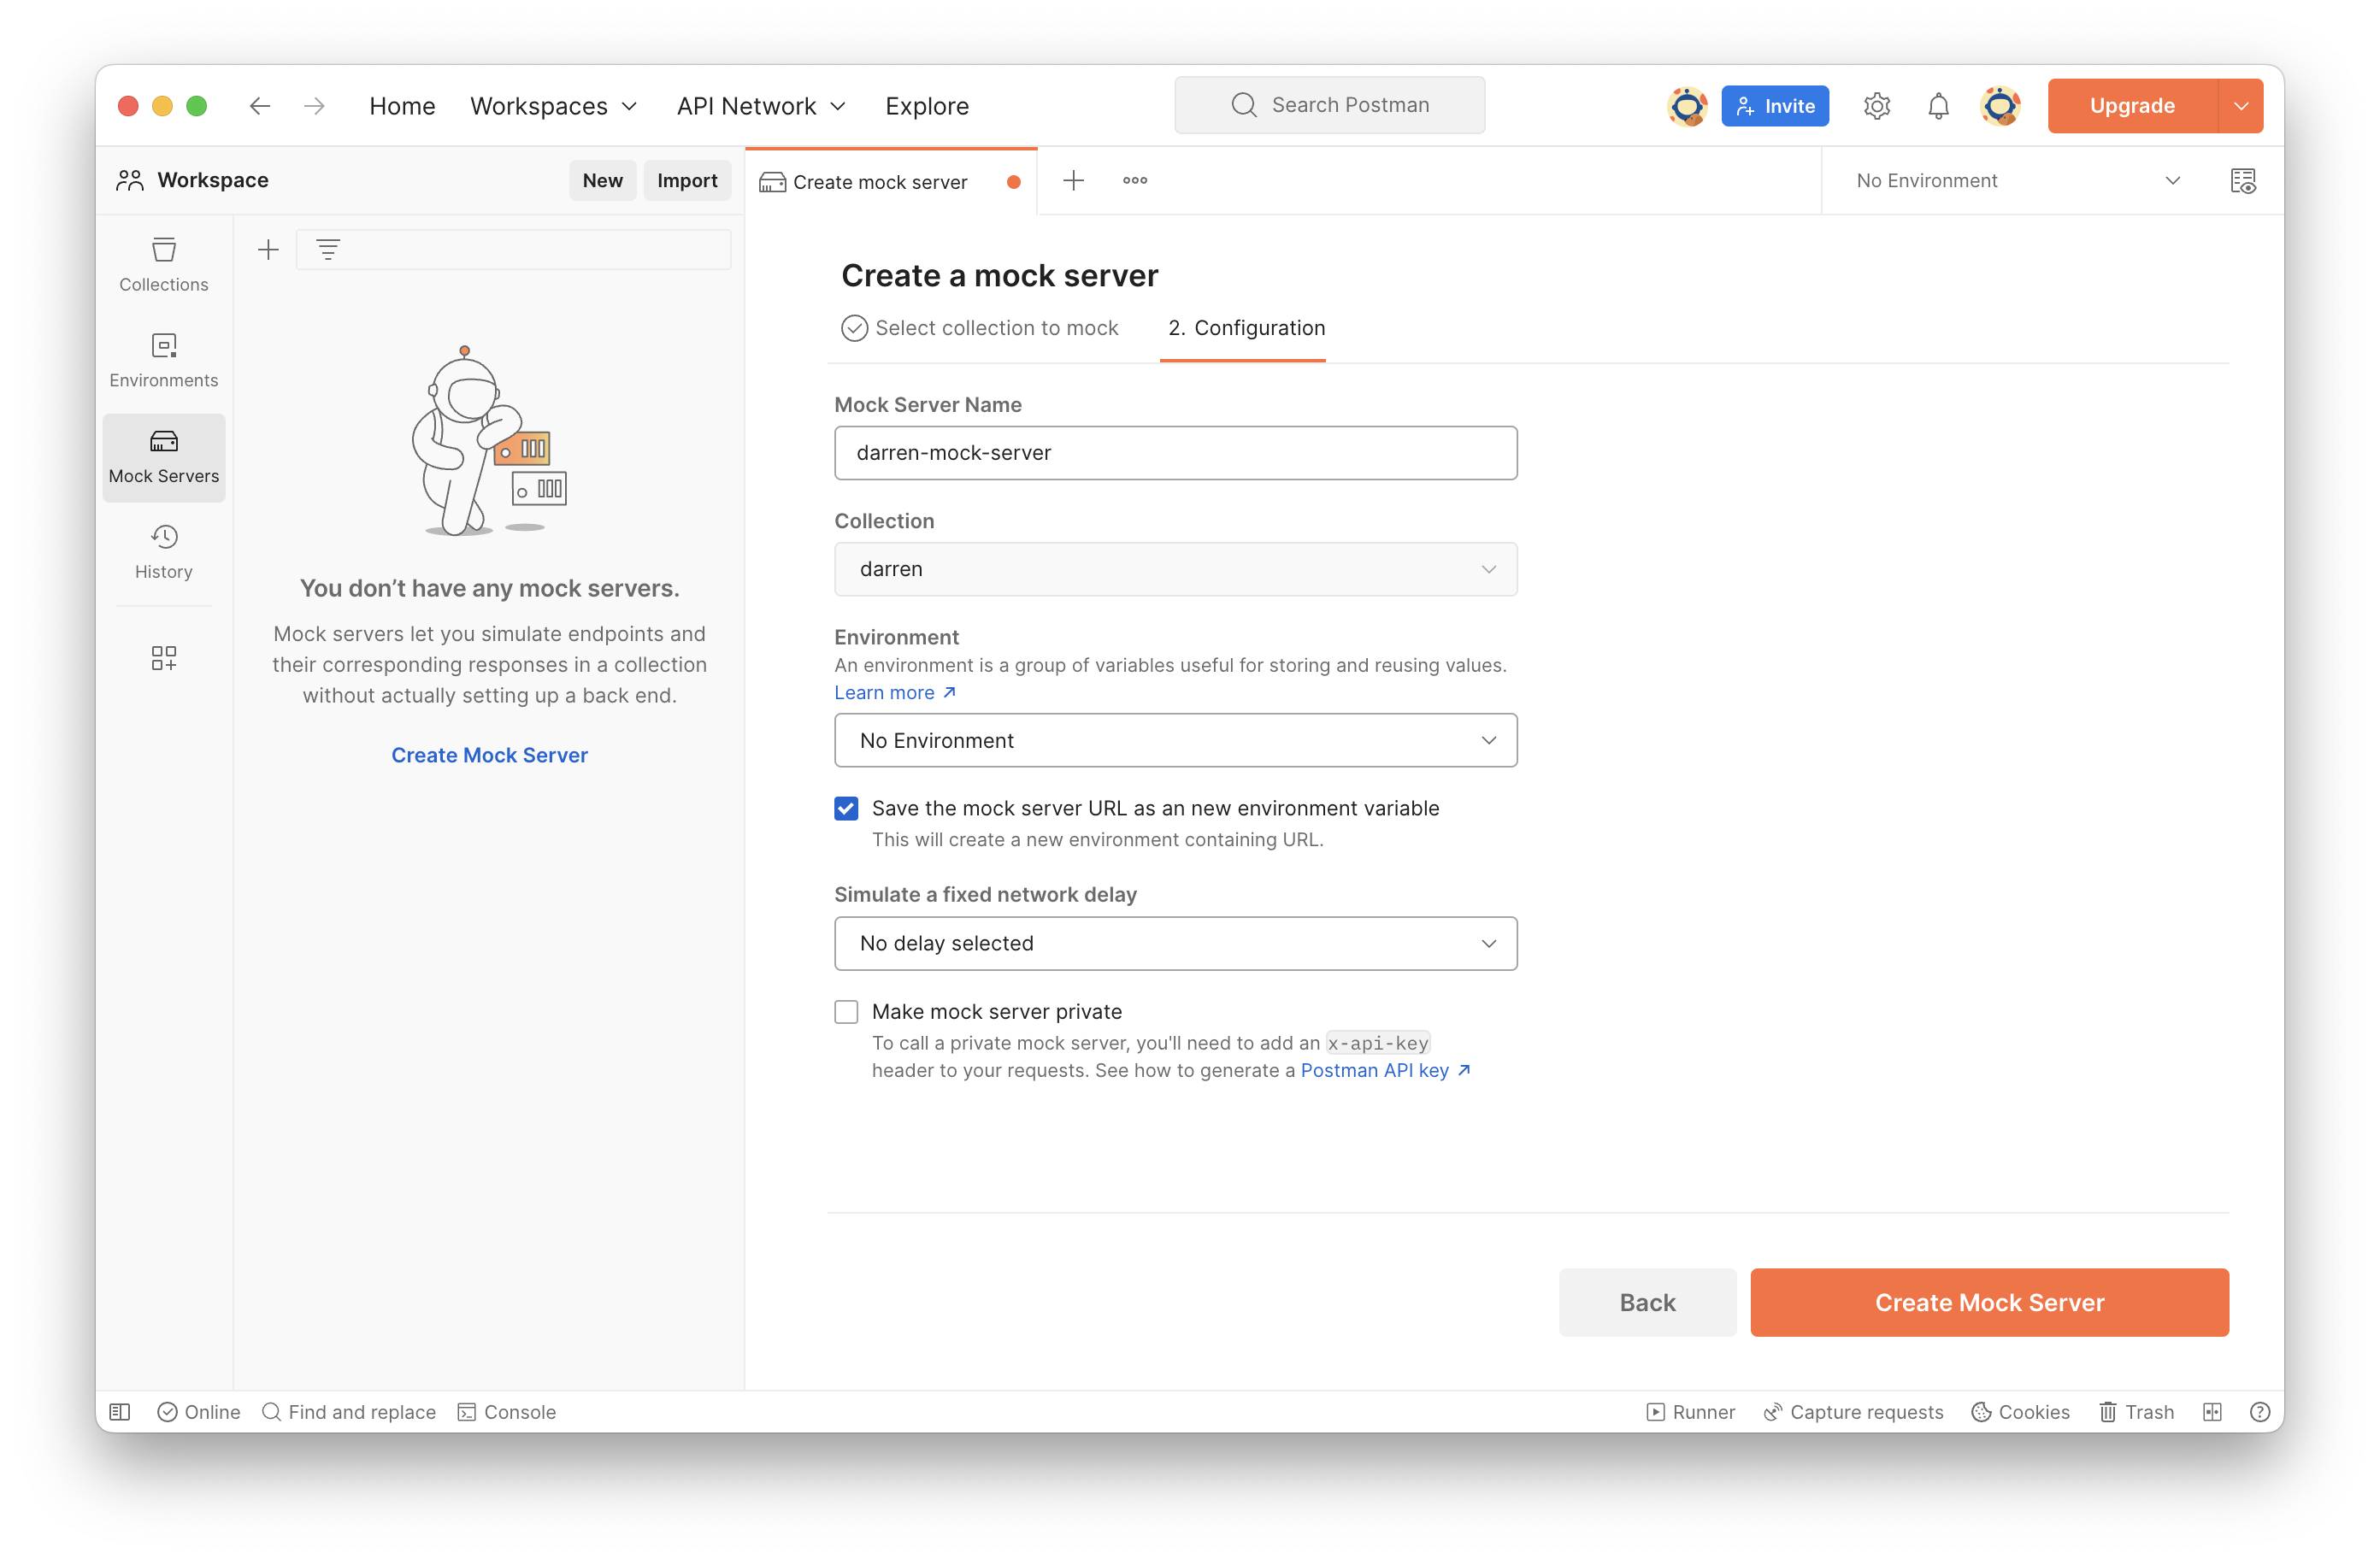Open the Collections sidebar icon

coord(163,264)
